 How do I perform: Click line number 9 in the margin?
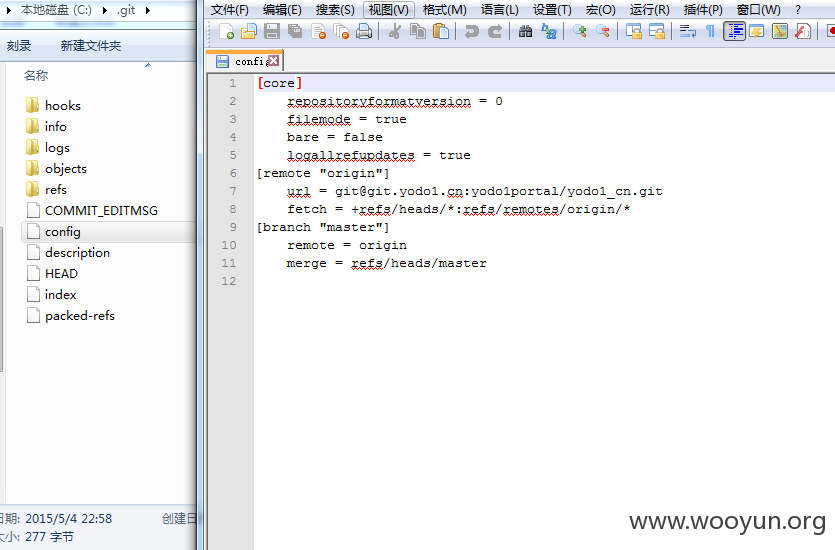[233, 227]
